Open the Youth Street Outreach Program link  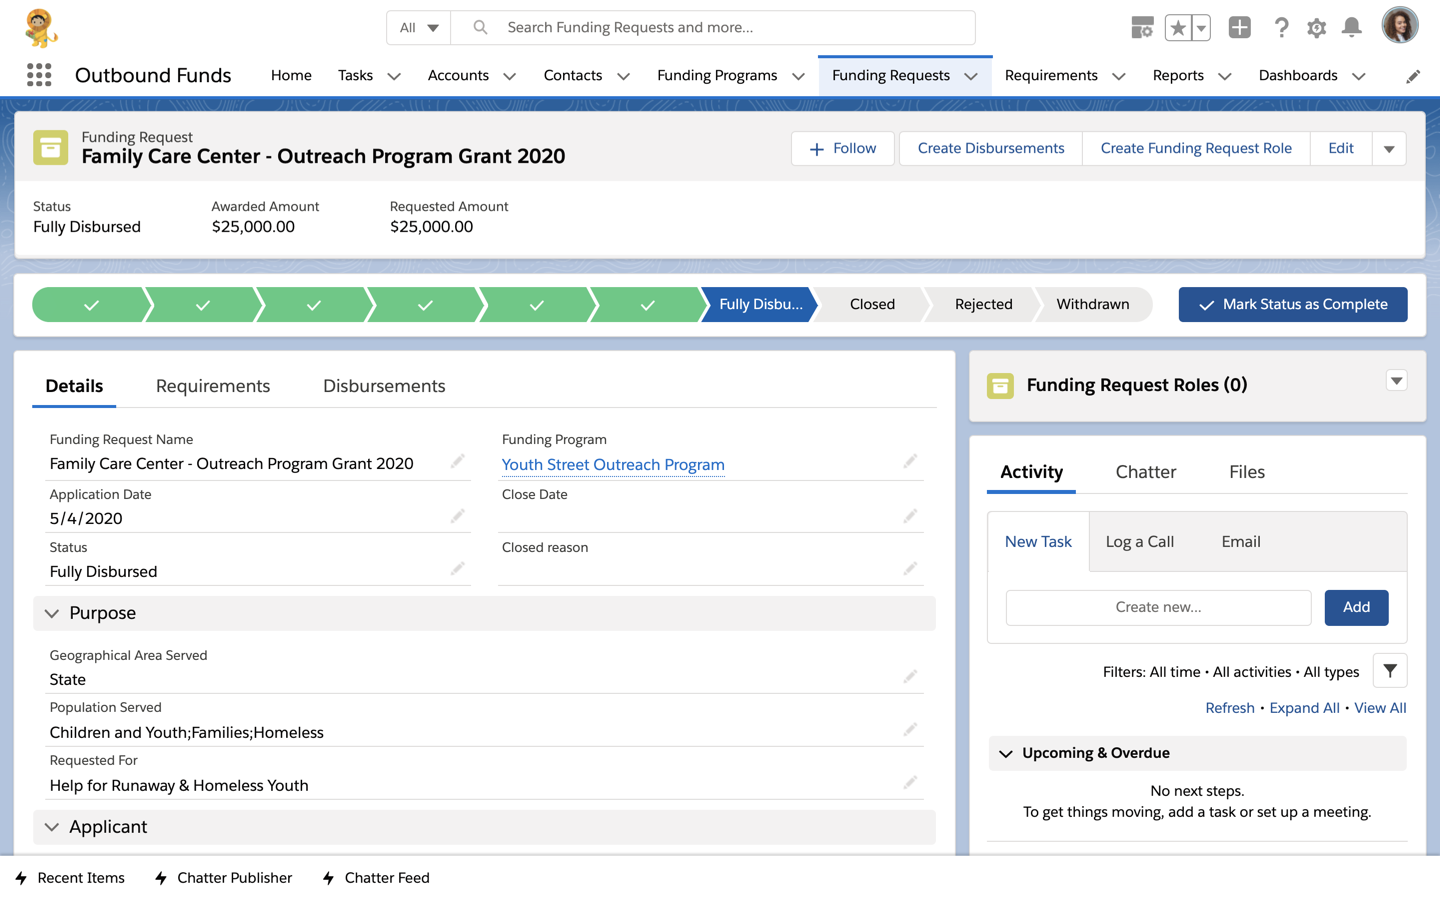tap(613, 465)
